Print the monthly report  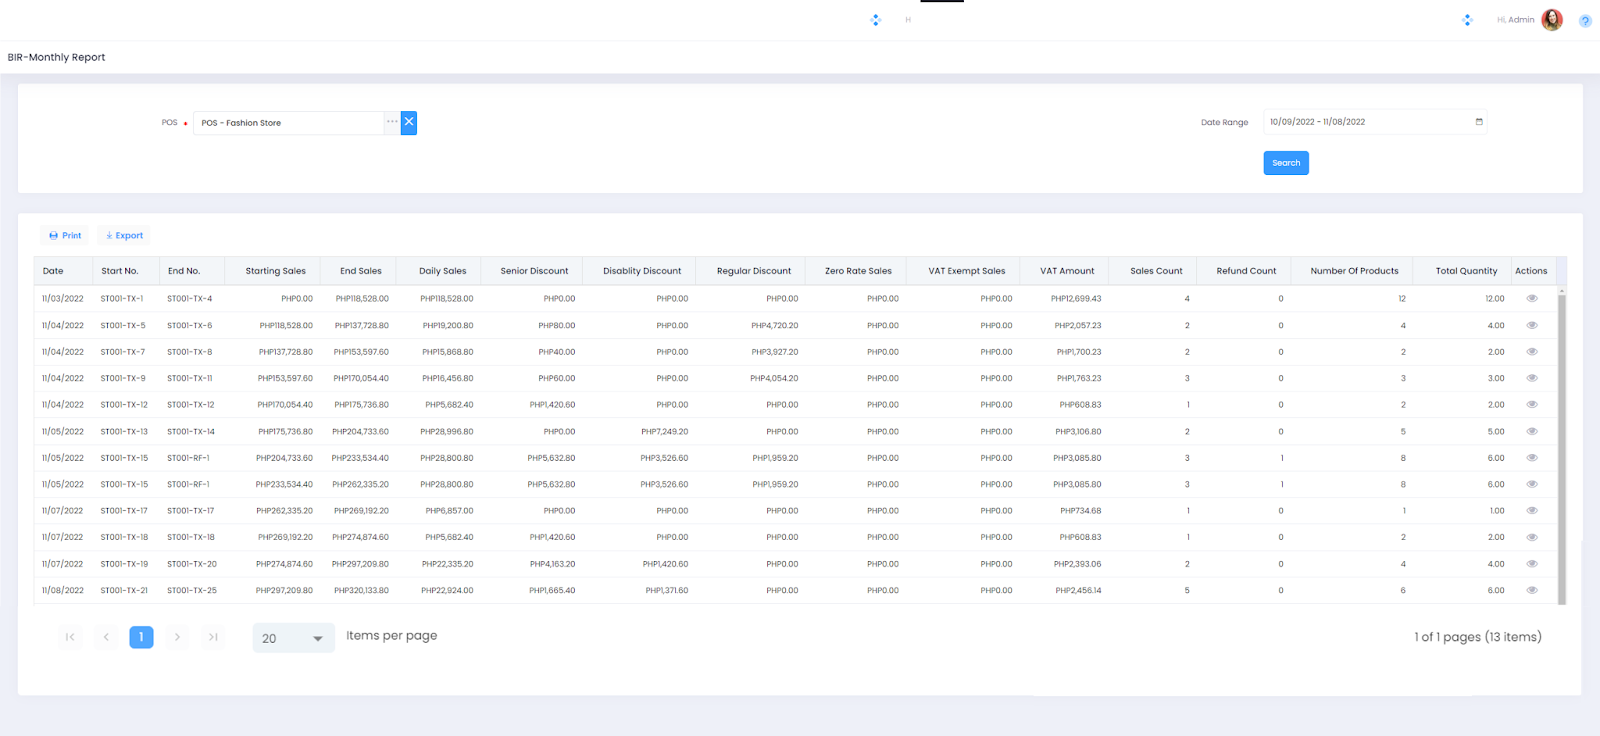(x=65, y=236)
